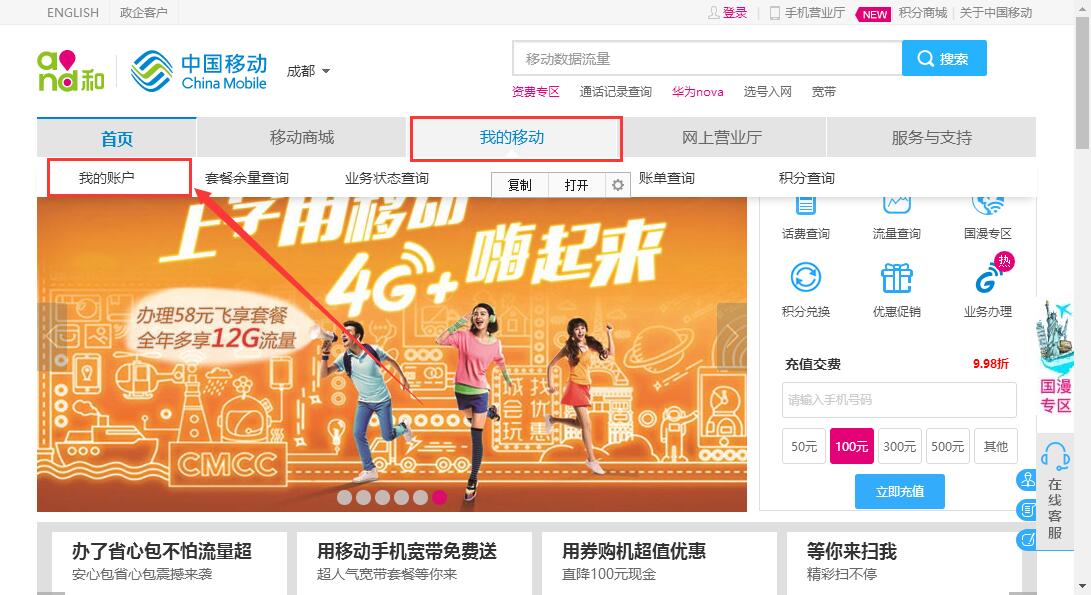Viewport: 1091px width, 595px height.
Task: Select the 其他 recharge amount option
Action: click(x=996, y=446)
